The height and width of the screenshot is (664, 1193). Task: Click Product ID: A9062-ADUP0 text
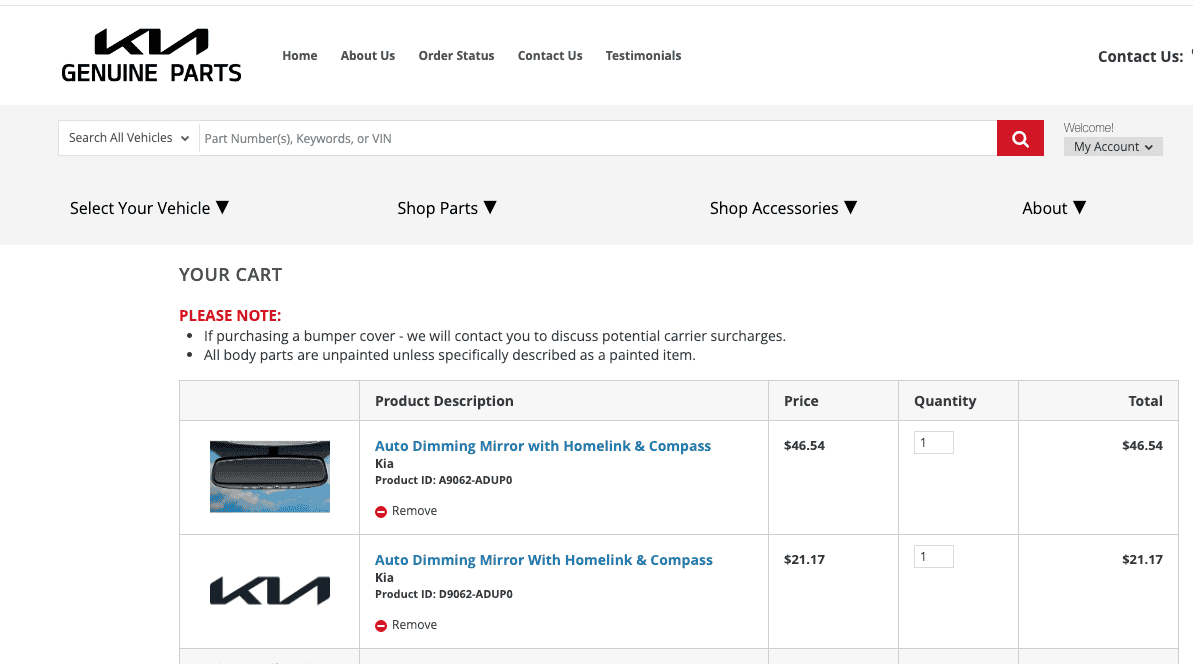(444, 480)
